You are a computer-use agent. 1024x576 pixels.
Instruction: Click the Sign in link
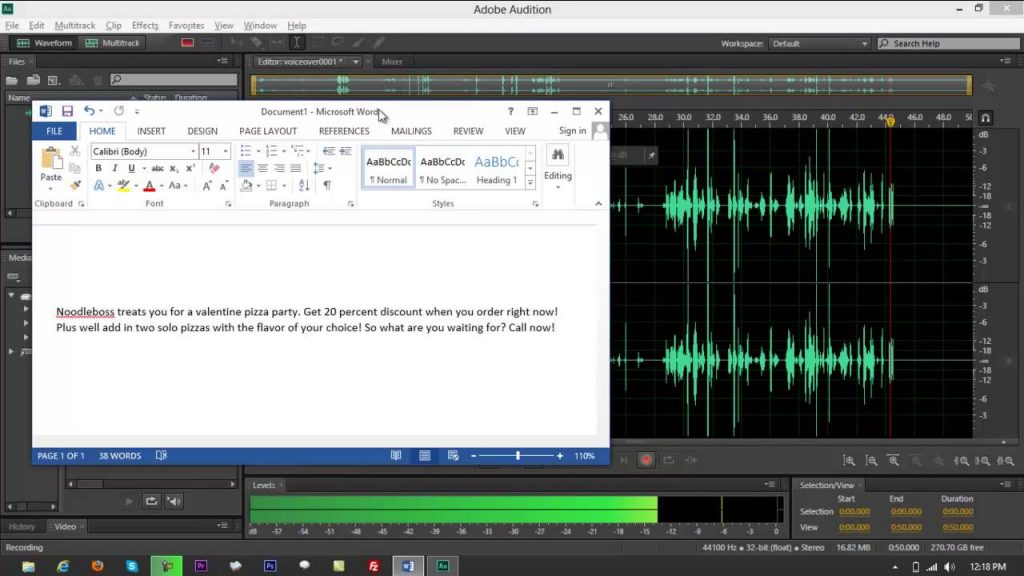(x=572, y=131)
